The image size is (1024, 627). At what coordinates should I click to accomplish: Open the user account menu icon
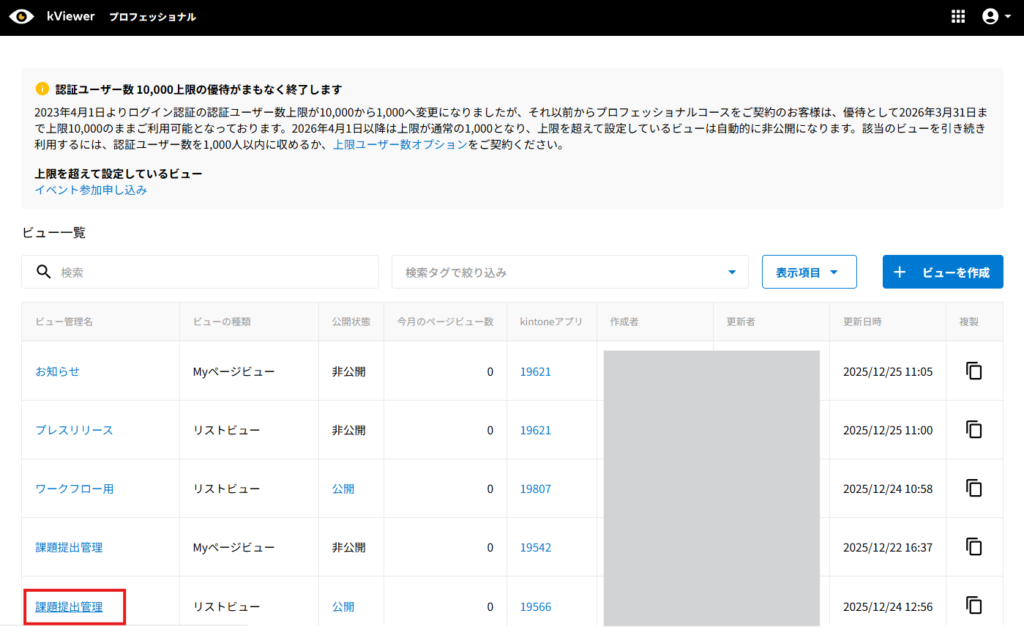point(990,17)
